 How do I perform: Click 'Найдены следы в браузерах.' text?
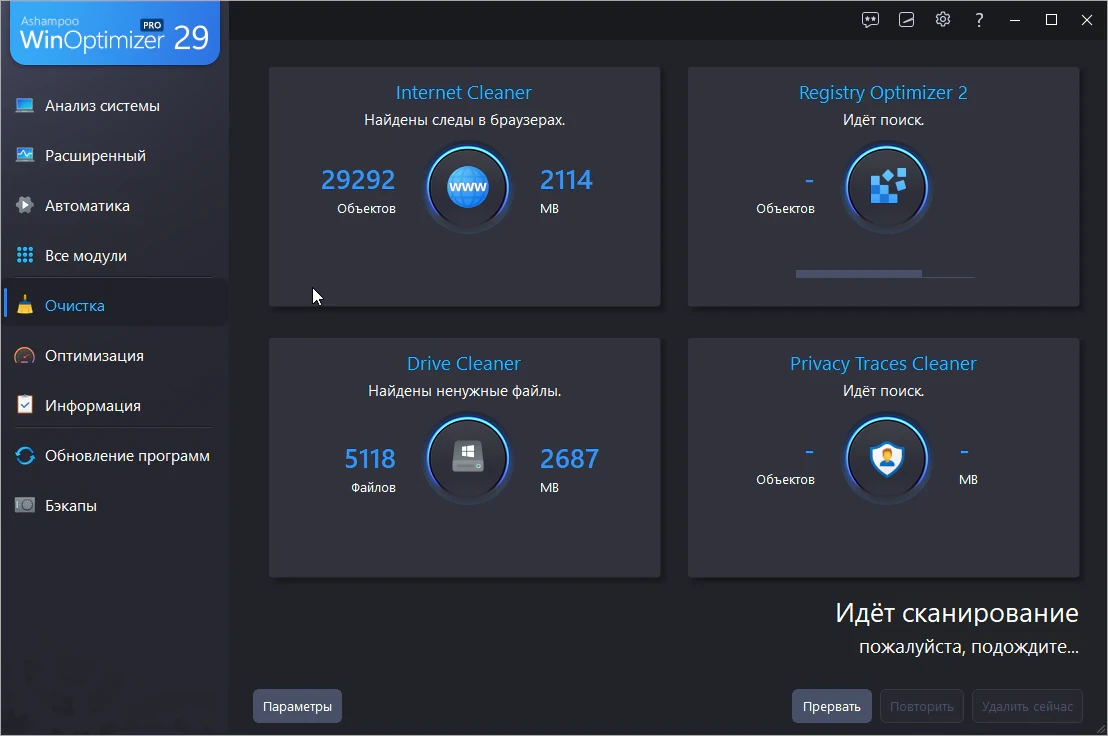click(x=464, y=120)
